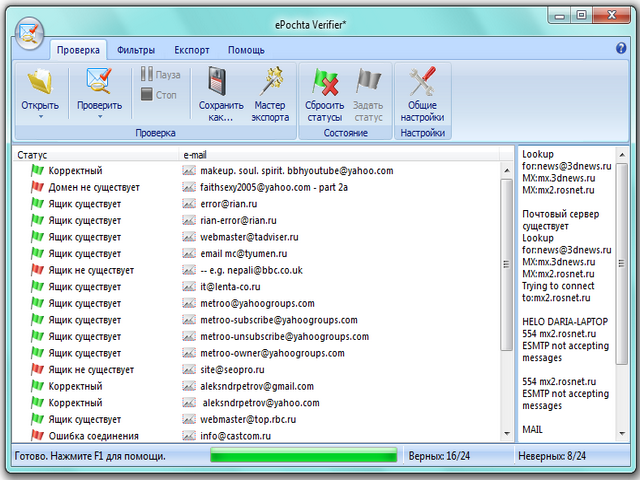Image resolution: width=640 pixels, height=480 pixels.
Task: Minimize the ePochta Verifier window
Action: 560,16
